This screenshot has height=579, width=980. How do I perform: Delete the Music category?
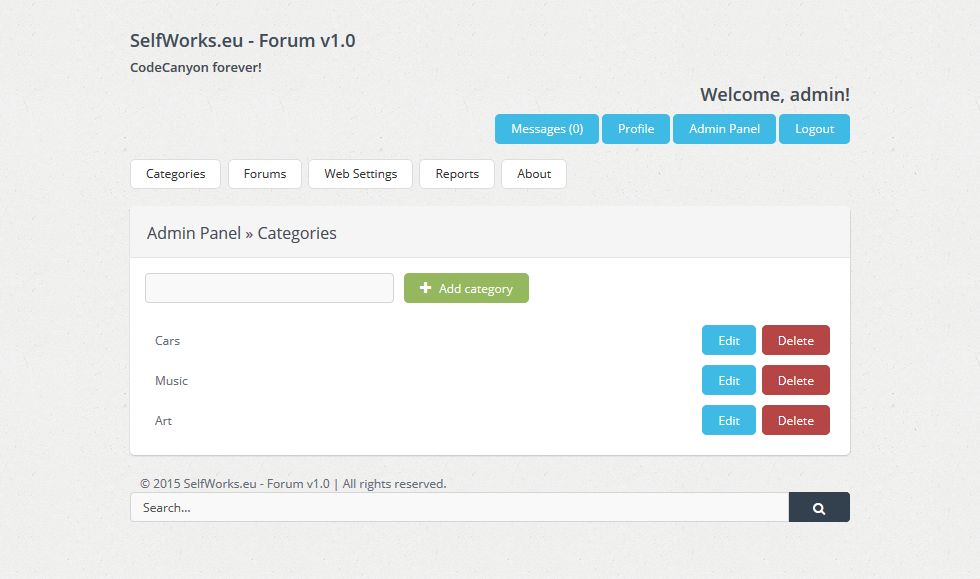pos(796,381)
